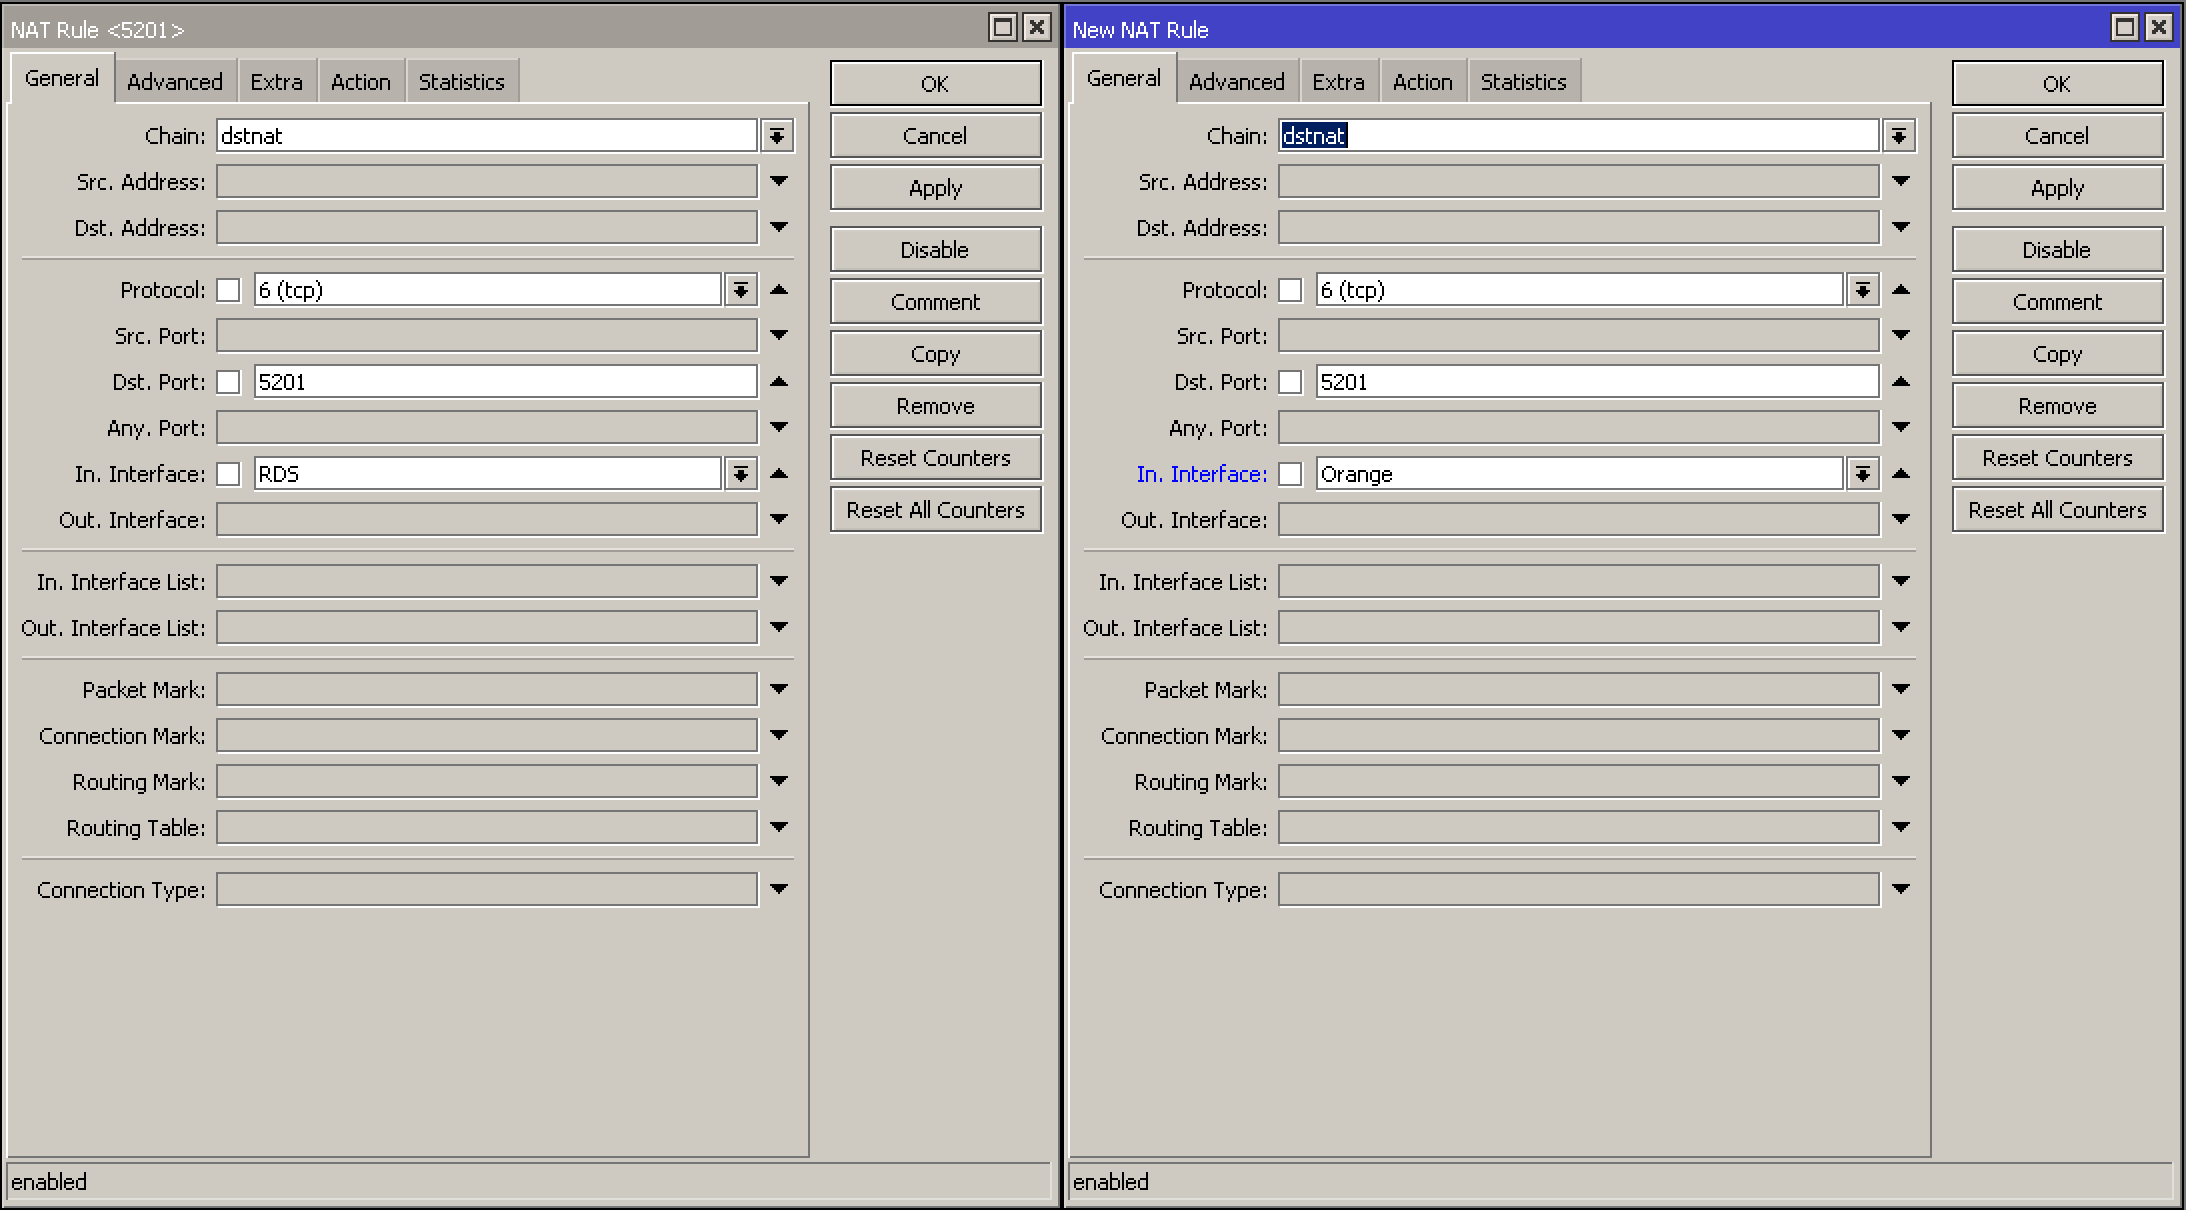Click OK in New NAT Rule window
Screen dimensions: 2186x1210
click(2057, 84)
